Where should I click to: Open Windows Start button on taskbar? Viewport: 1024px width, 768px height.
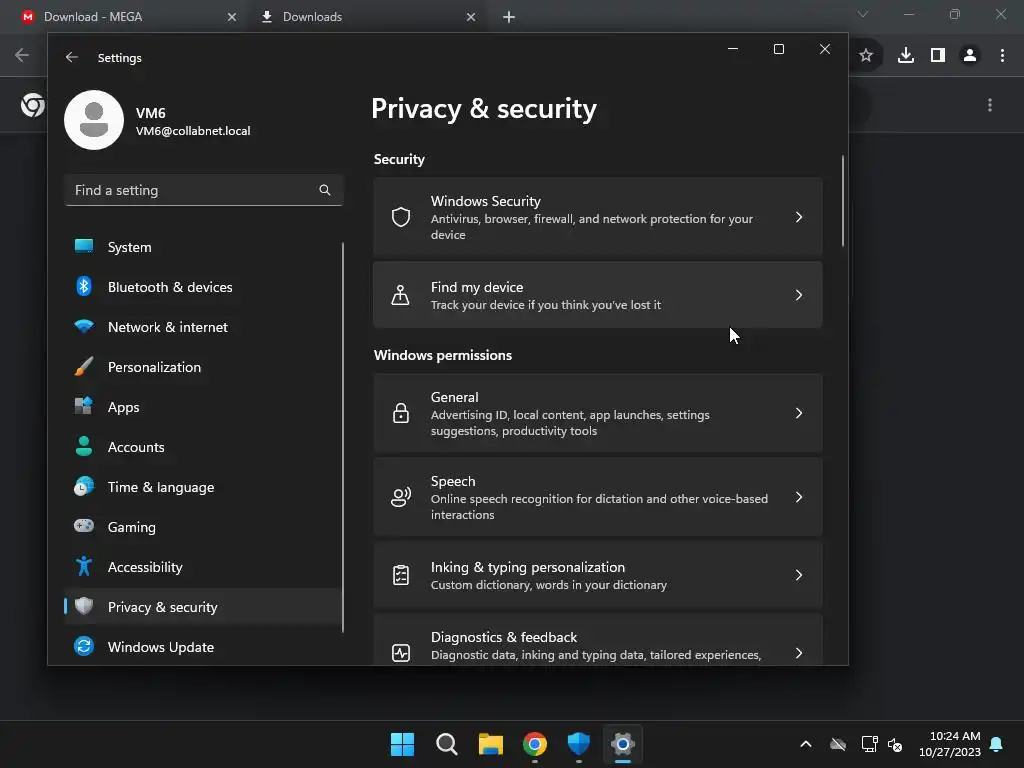402,744
